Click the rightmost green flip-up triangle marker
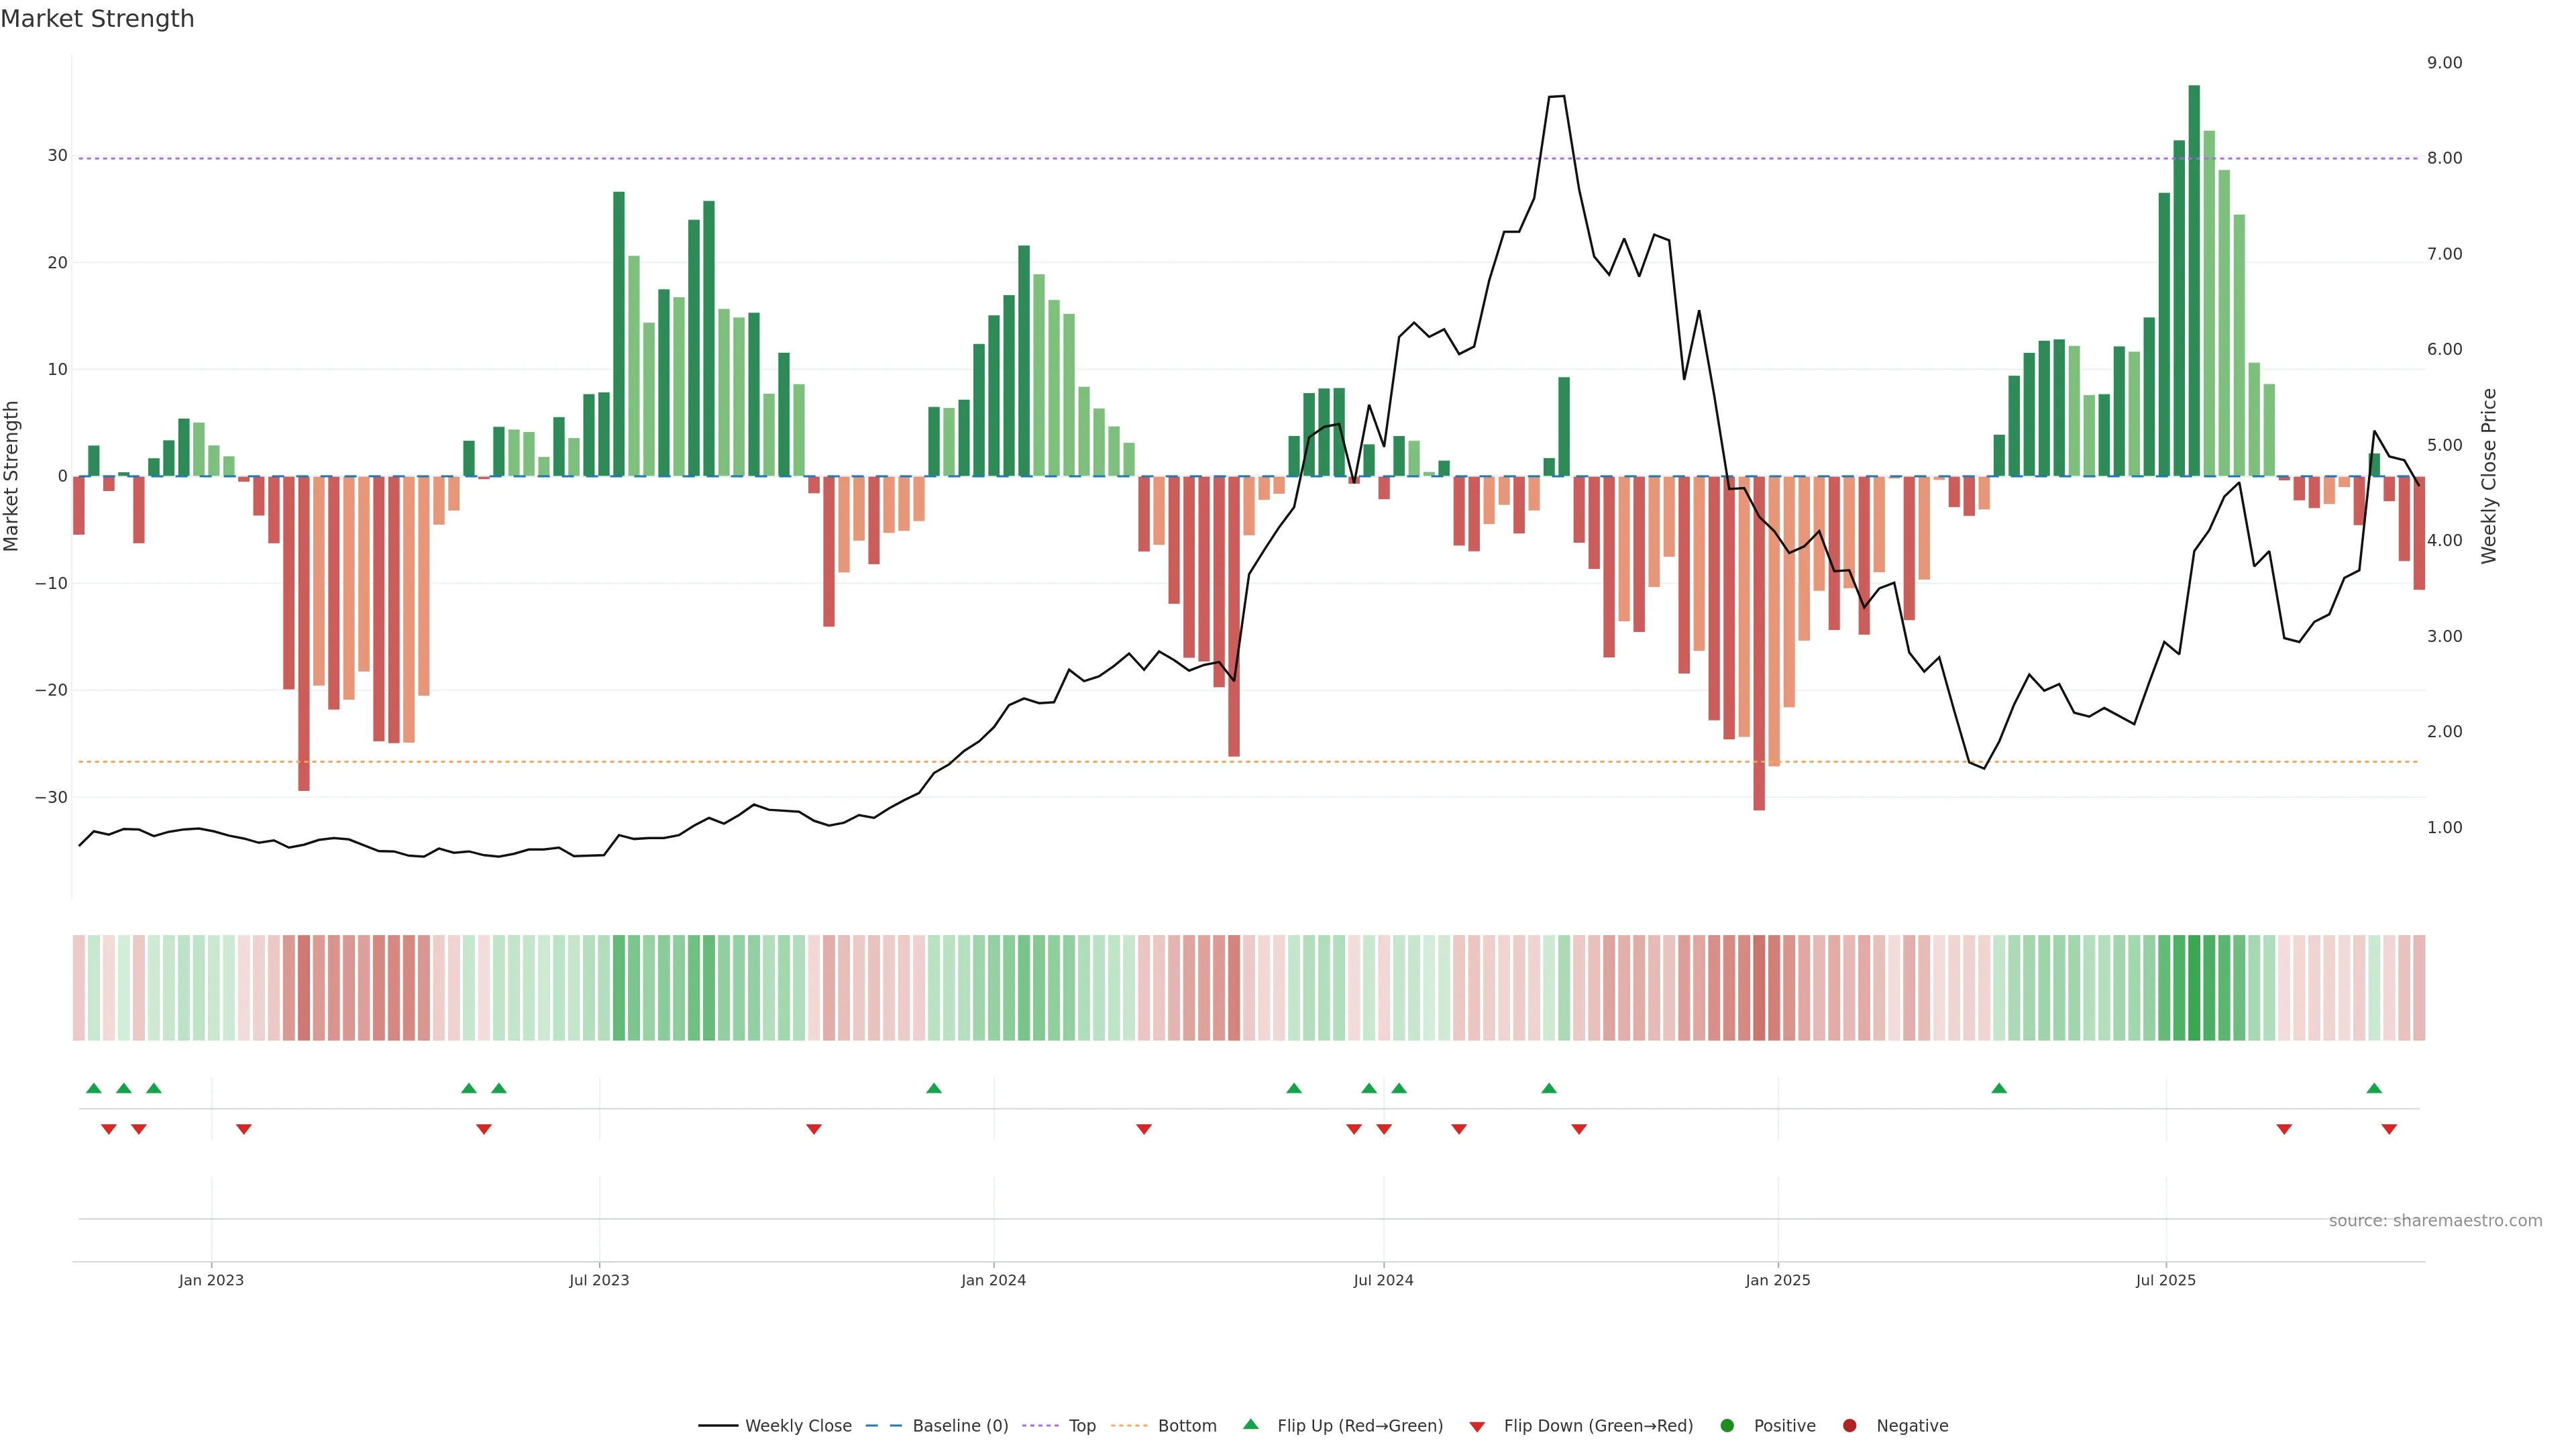Viewport: 2576px width, 1449px height. (x=2374, y=1088)
